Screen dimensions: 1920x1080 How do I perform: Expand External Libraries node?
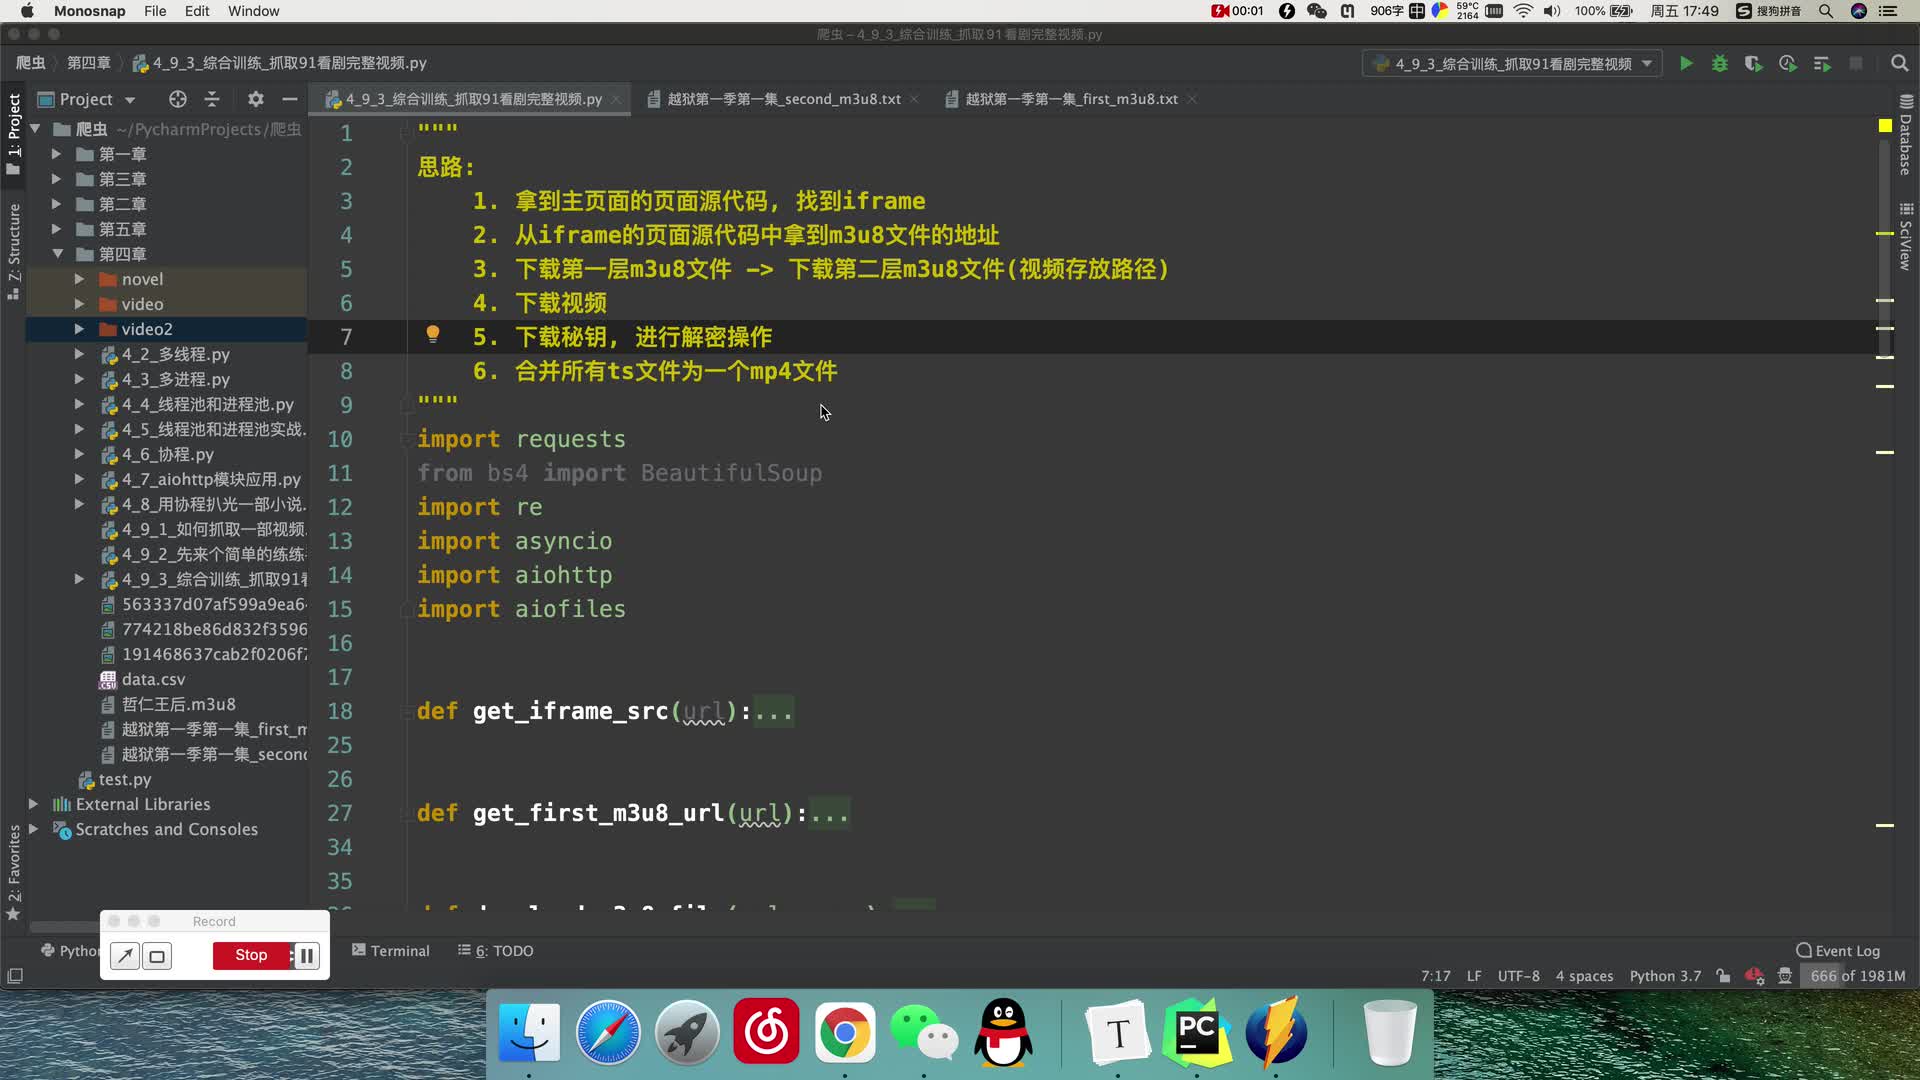33,804
